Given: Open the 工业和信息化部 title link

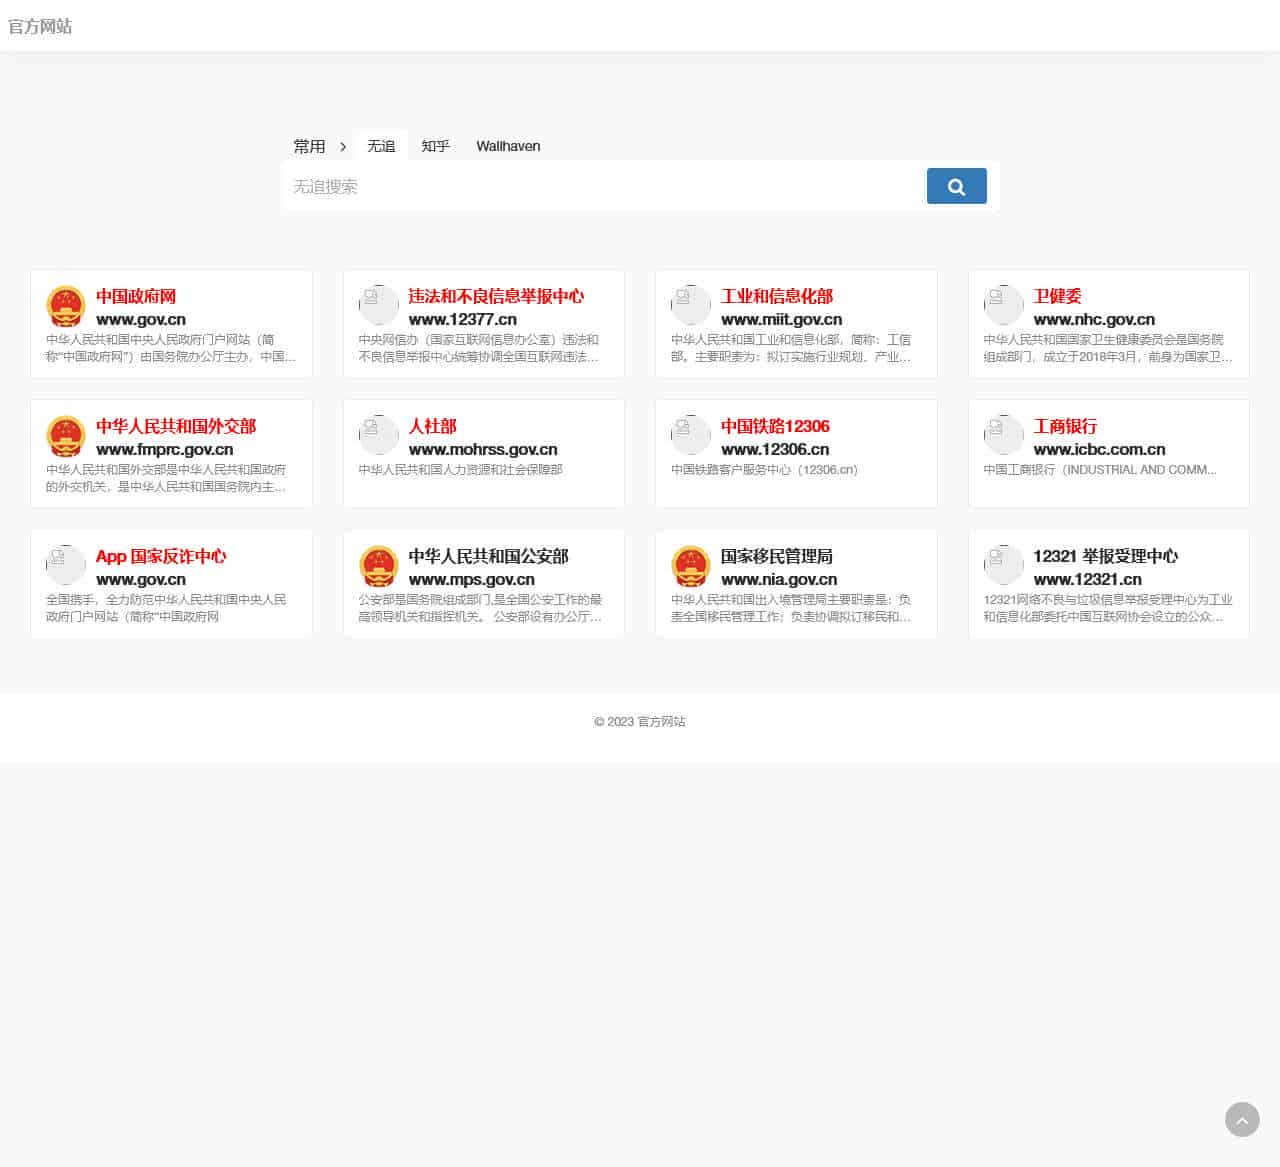Looking at the screenshot, I should (777, 296).
